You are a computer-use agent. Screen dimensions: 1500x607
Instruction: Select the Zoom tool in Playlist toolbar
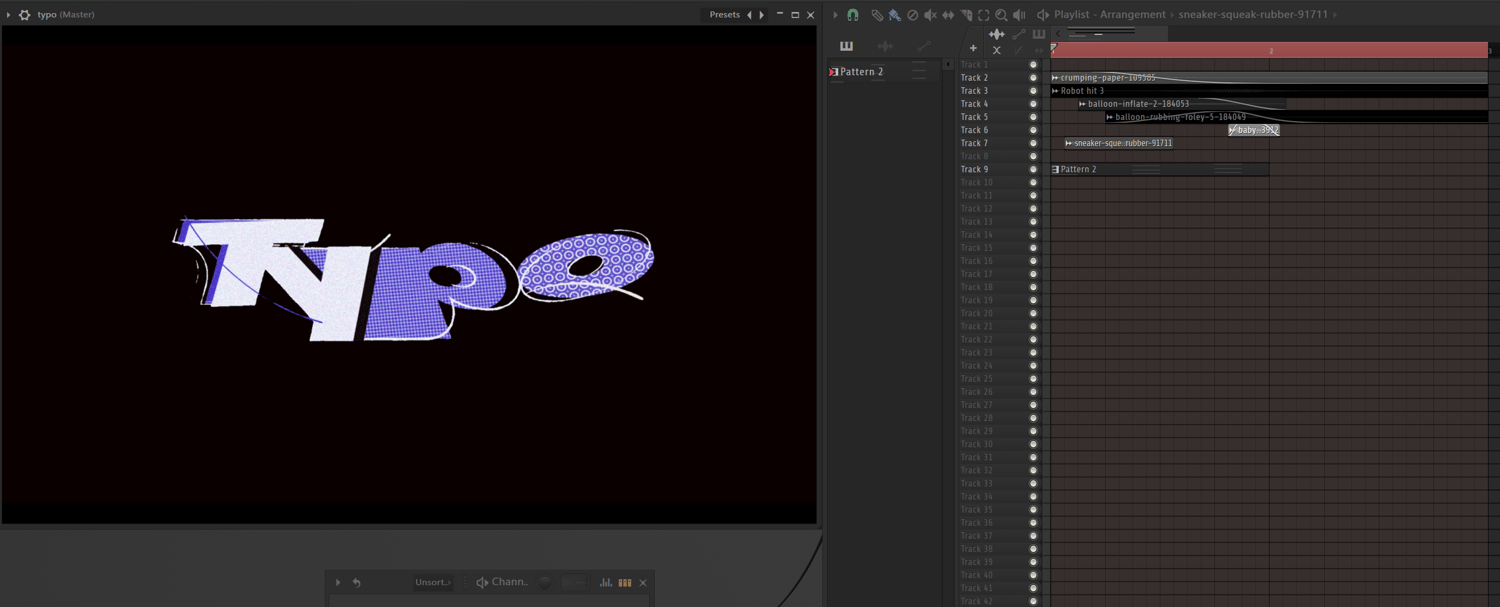pos(1001,15)
